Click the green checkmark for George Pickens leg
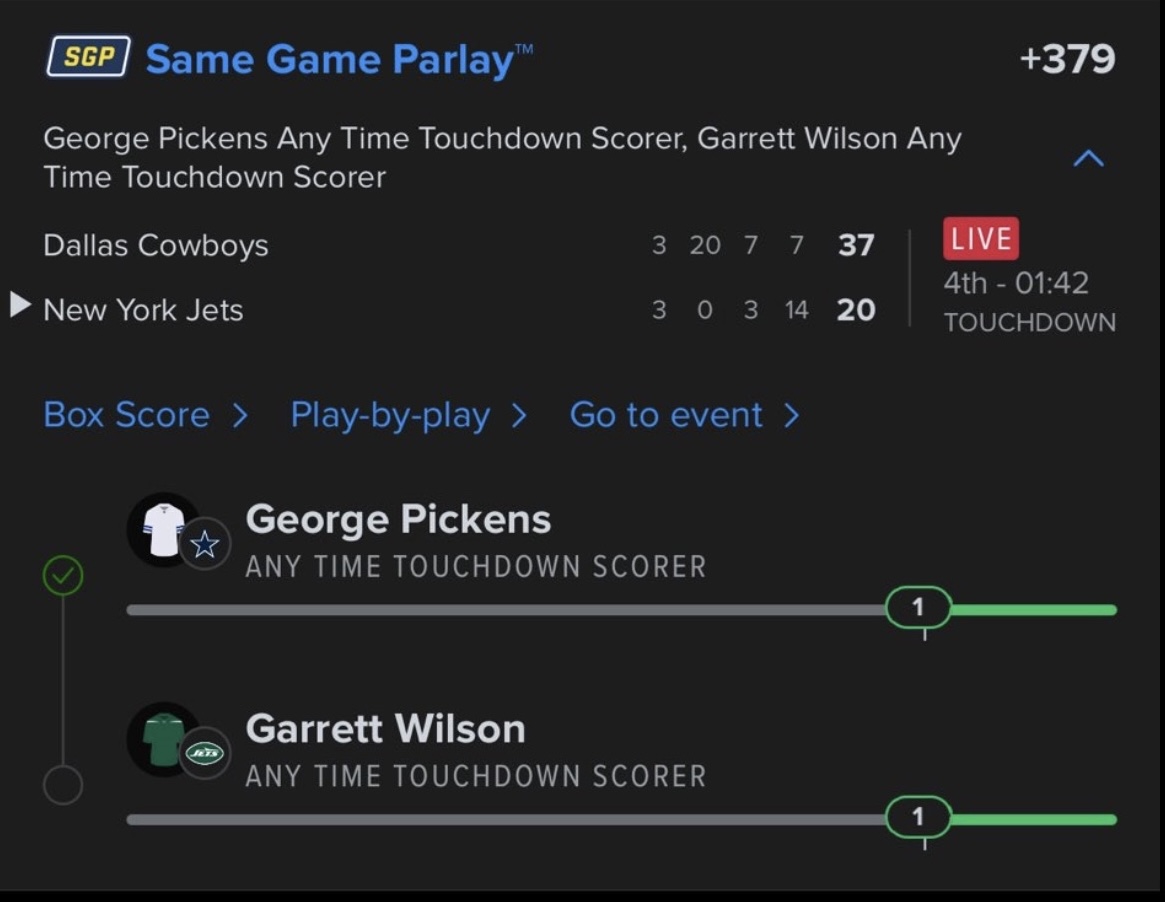This screenshot has height=902, width=1165. [63, 577]
